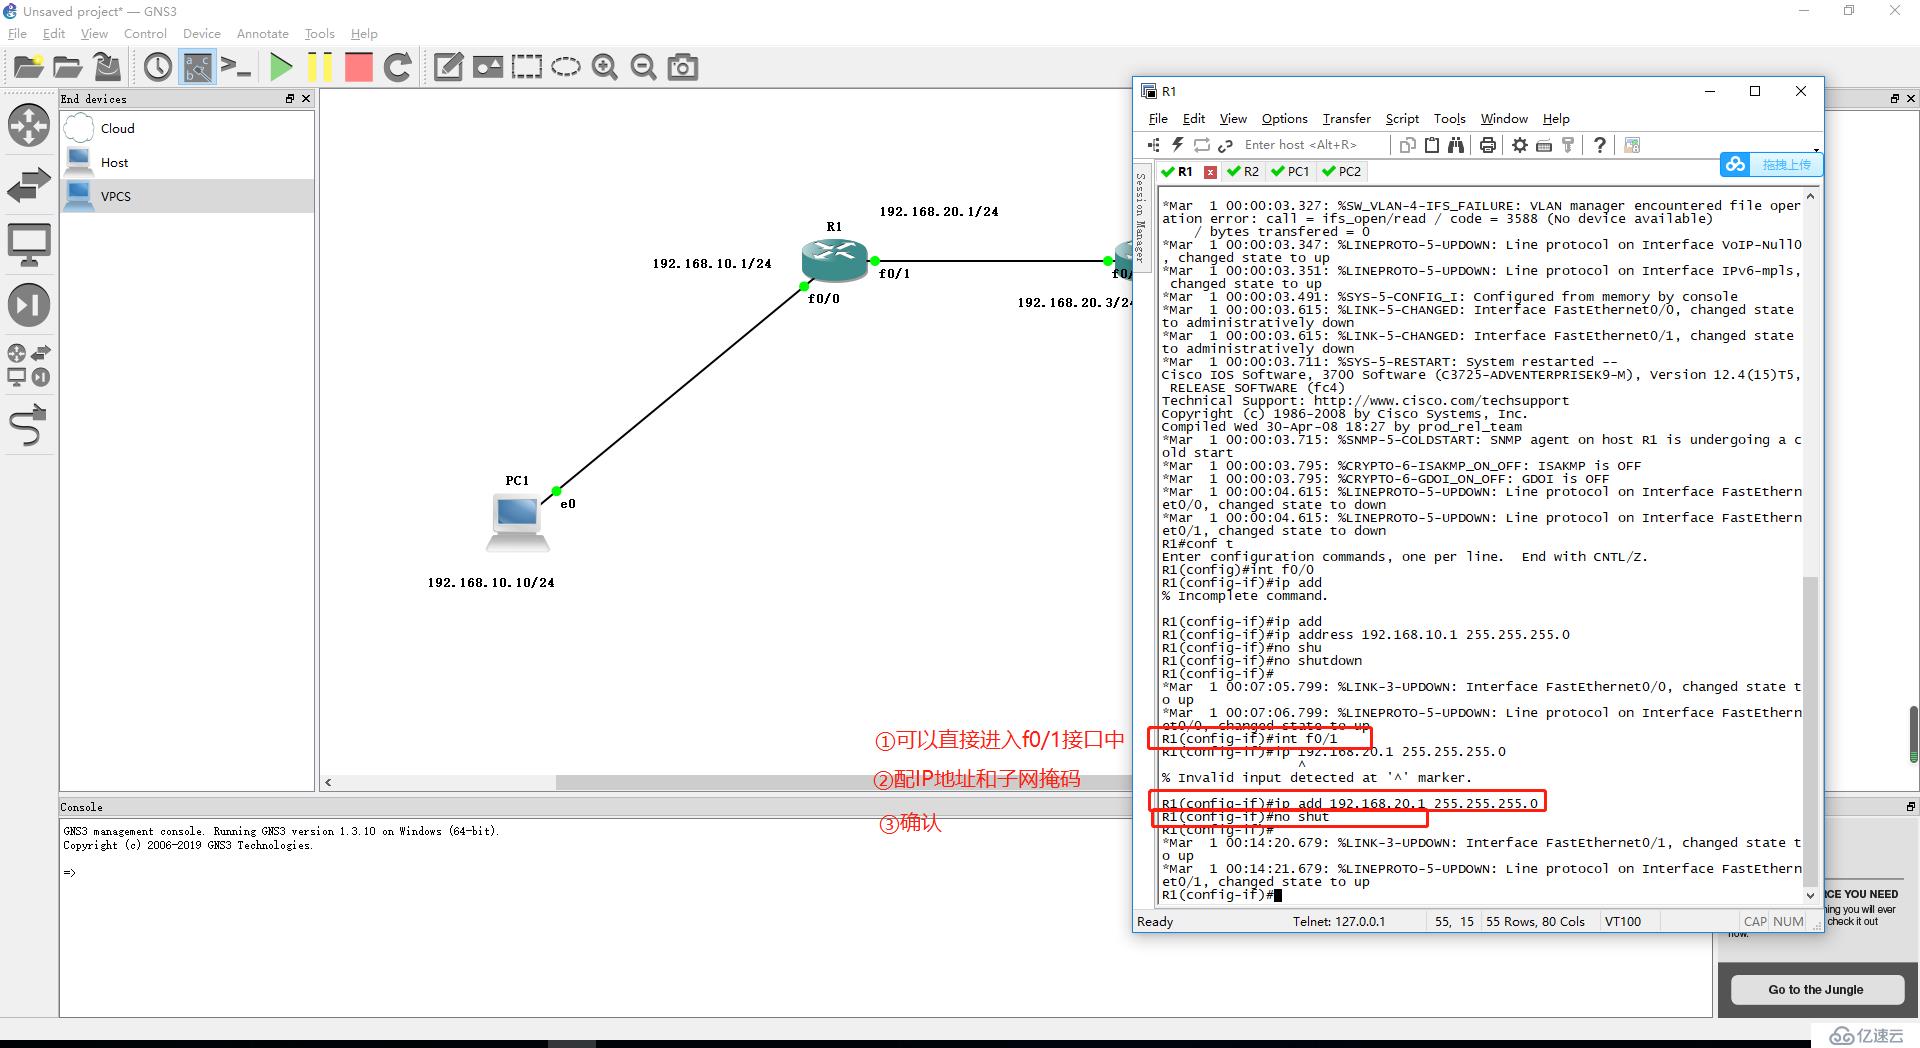1920x1048 pixels.
Task: Click the Zoom out magnifier icon
Action: pos(643,67)
